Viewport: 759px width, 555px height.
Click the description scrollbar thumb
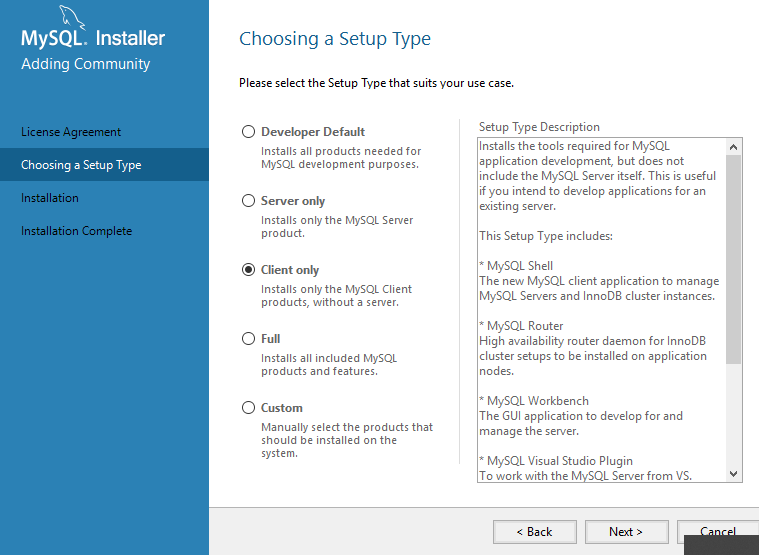click(x=733, y=259)
